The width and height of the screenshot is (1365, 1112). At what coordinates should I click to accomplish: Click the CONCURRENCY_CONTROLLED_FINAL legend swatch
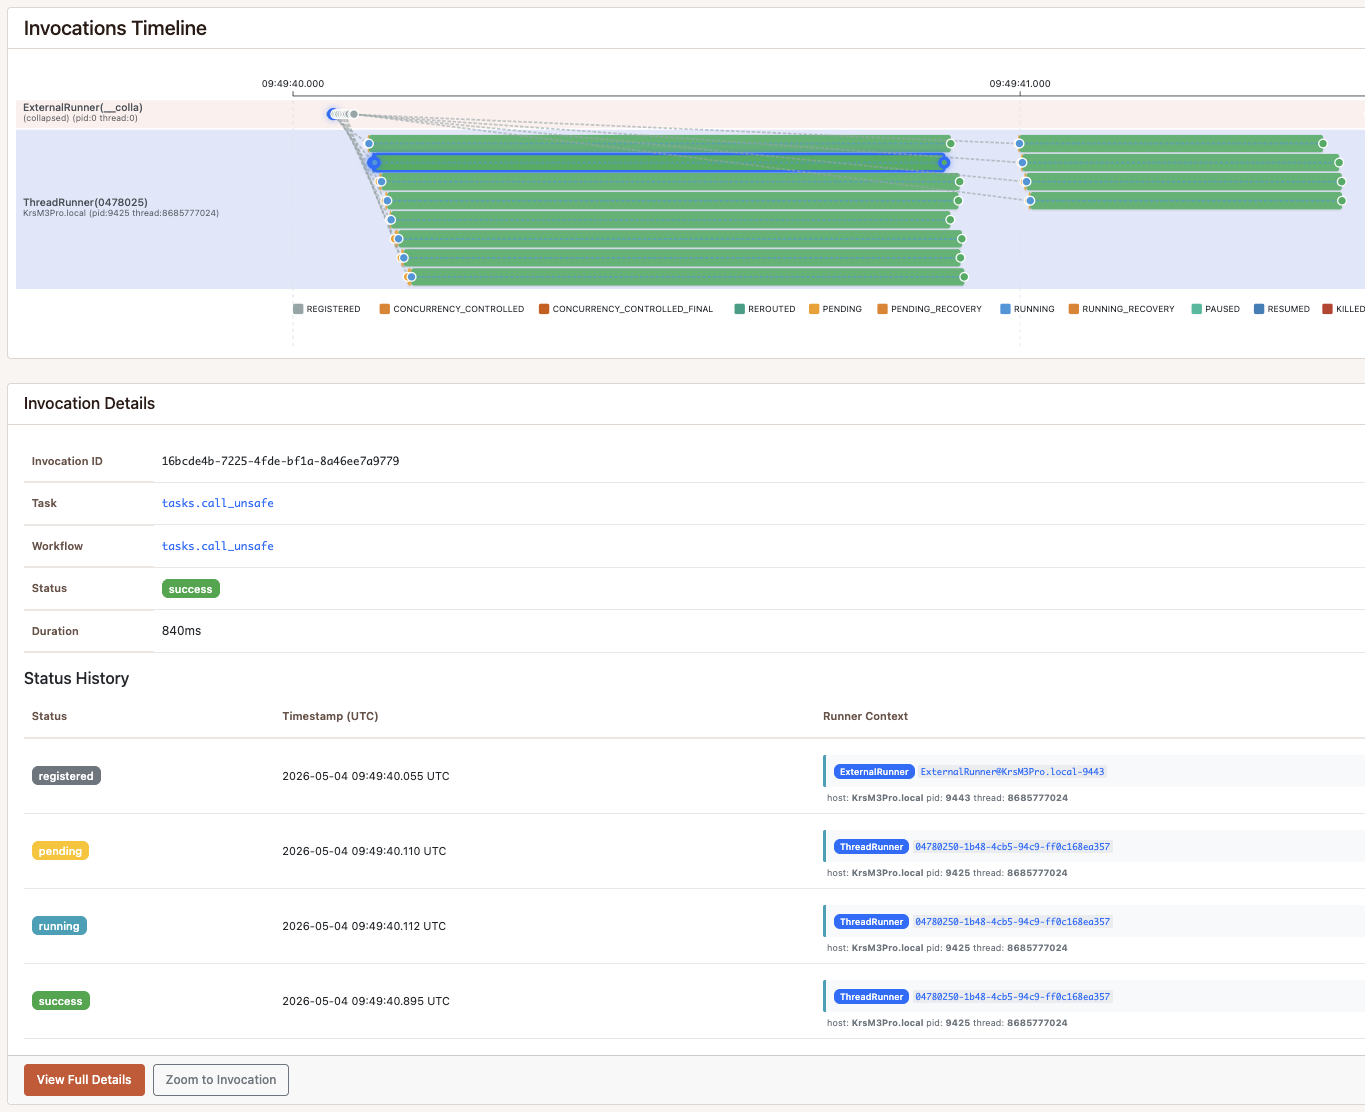click(544, 309)
